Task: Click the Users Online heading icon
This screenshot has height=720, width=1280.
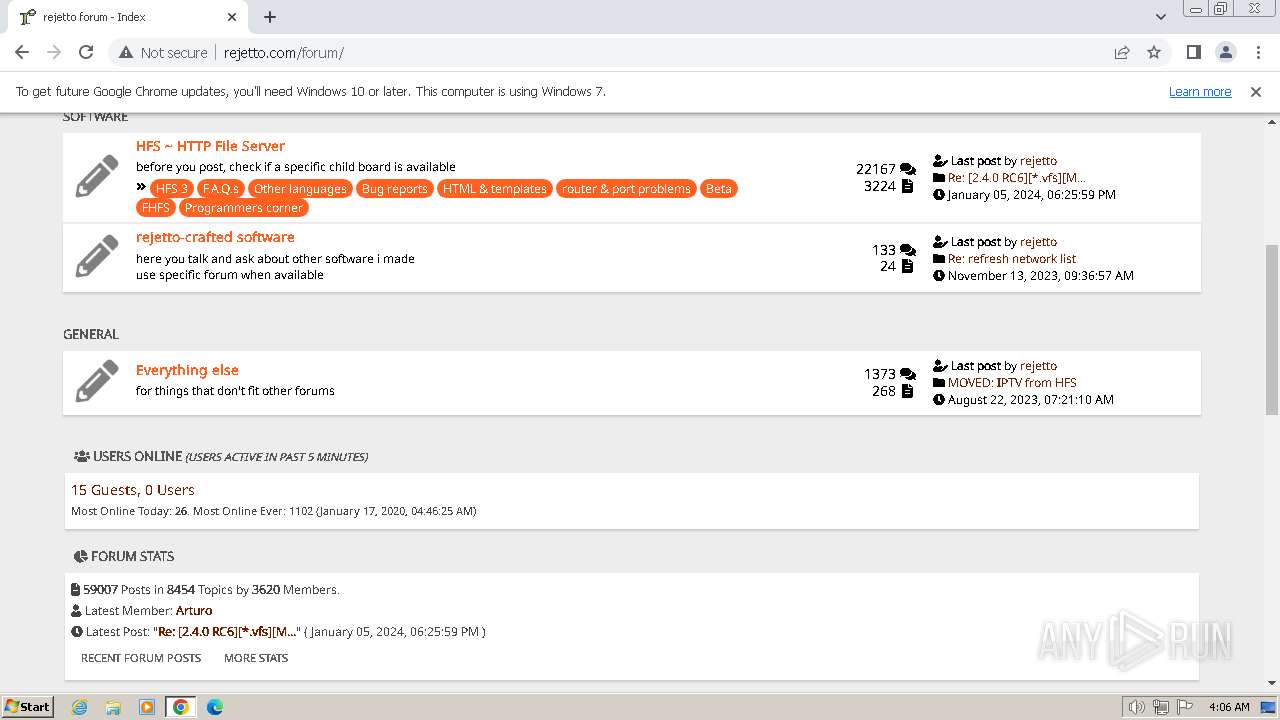Action: [82, 456]
